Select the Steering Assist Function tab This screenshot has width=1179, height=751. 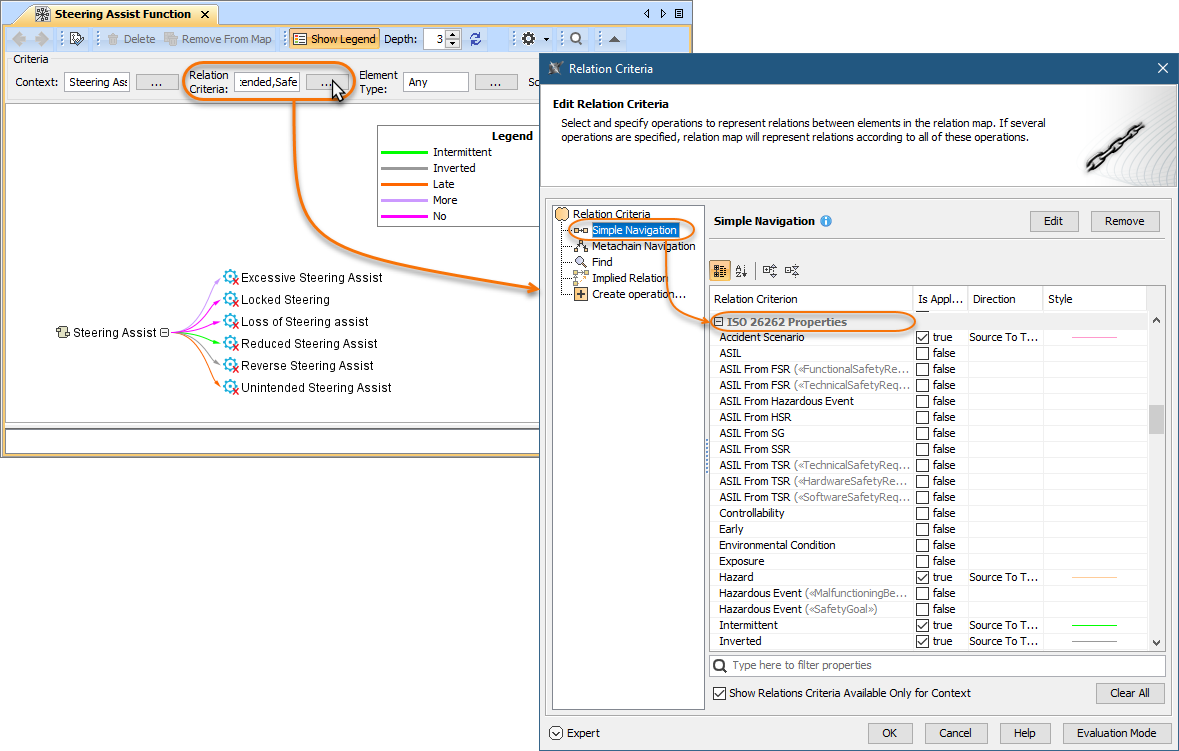[122, 14]
